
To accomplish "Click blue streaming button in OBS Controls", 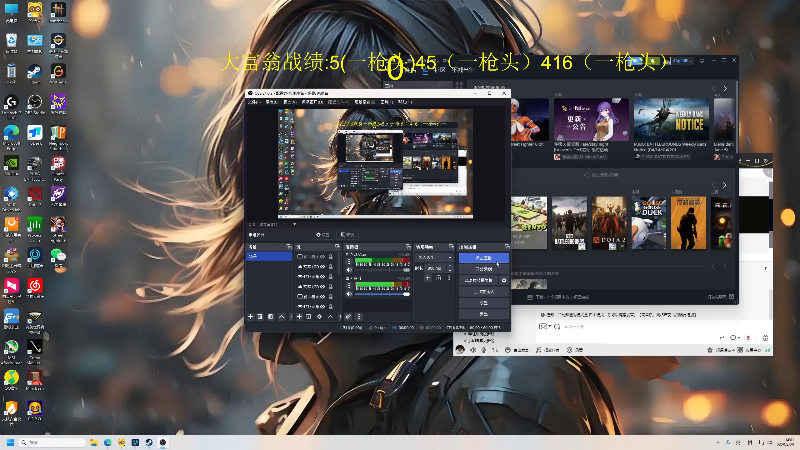I will pyautogui.click(x=484, y=258).
